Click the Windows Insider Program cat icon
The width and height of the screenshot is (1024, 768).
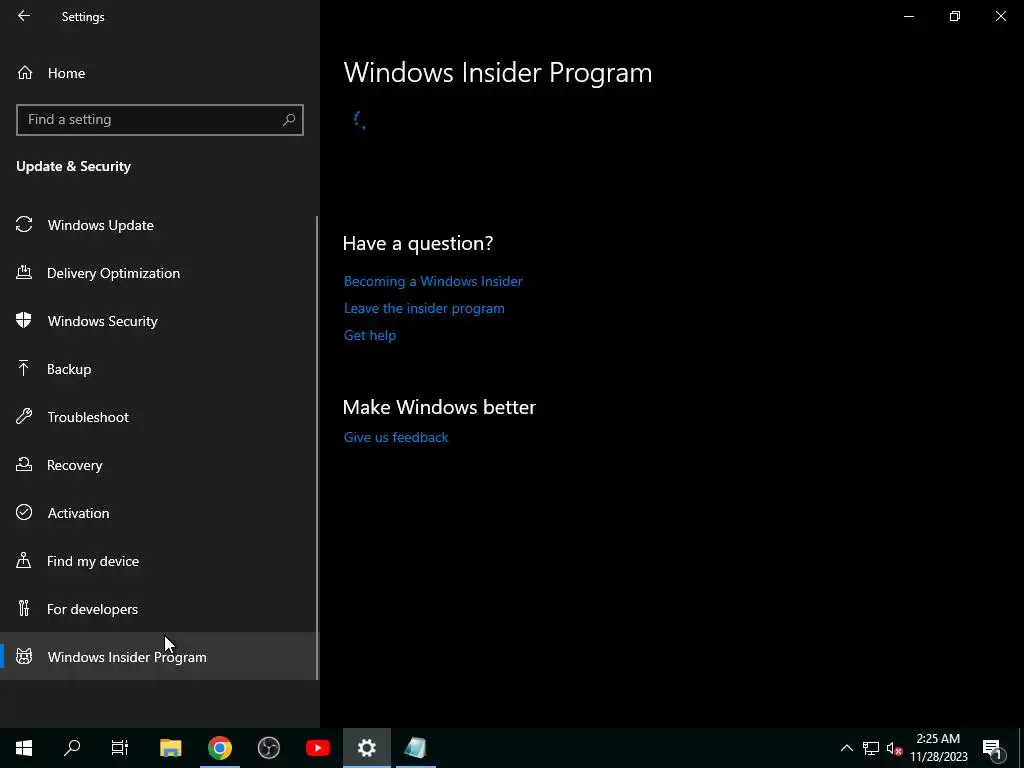(24, 656)
